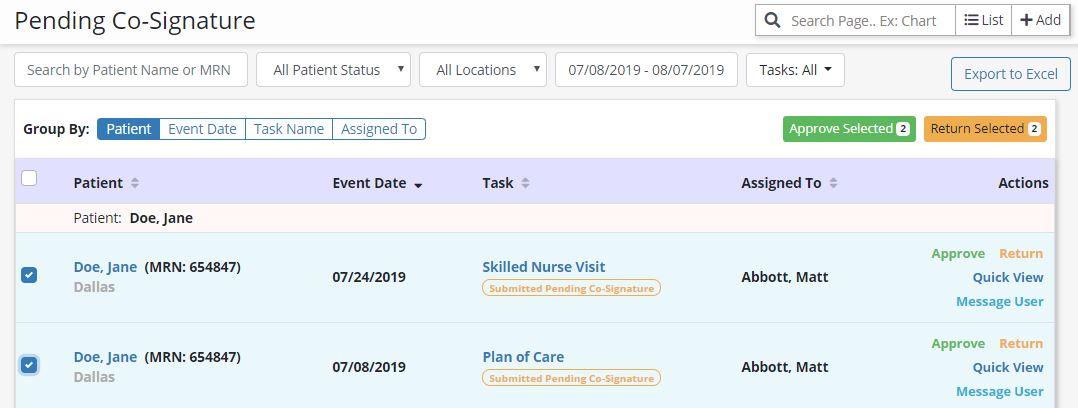Click Assigned To sort arrows
Image resolution: width=1078 pixels, height=408 pixels.
coord(833,183)
